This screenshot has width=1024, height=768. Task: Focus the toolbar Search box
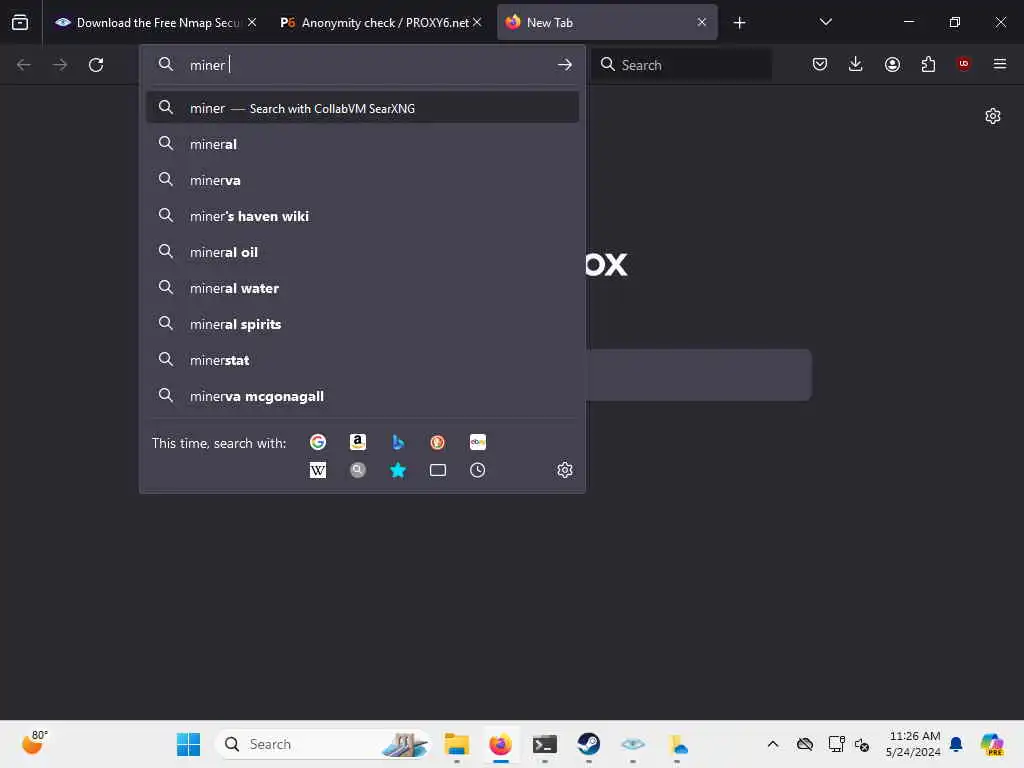click(x=681, y=65)
